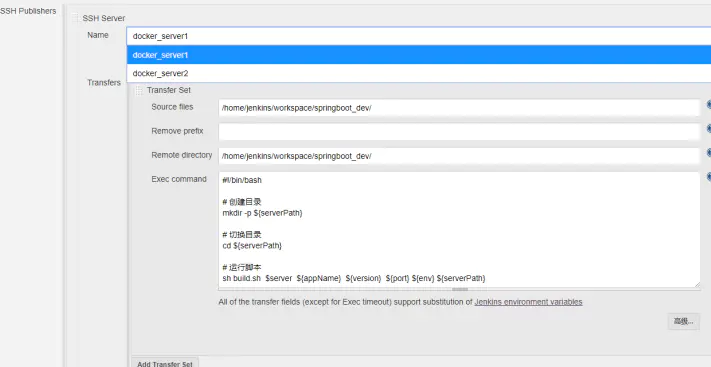Focus the empty Remove prefix field
This screenshot has height=367, width=711.
[459, 132]
